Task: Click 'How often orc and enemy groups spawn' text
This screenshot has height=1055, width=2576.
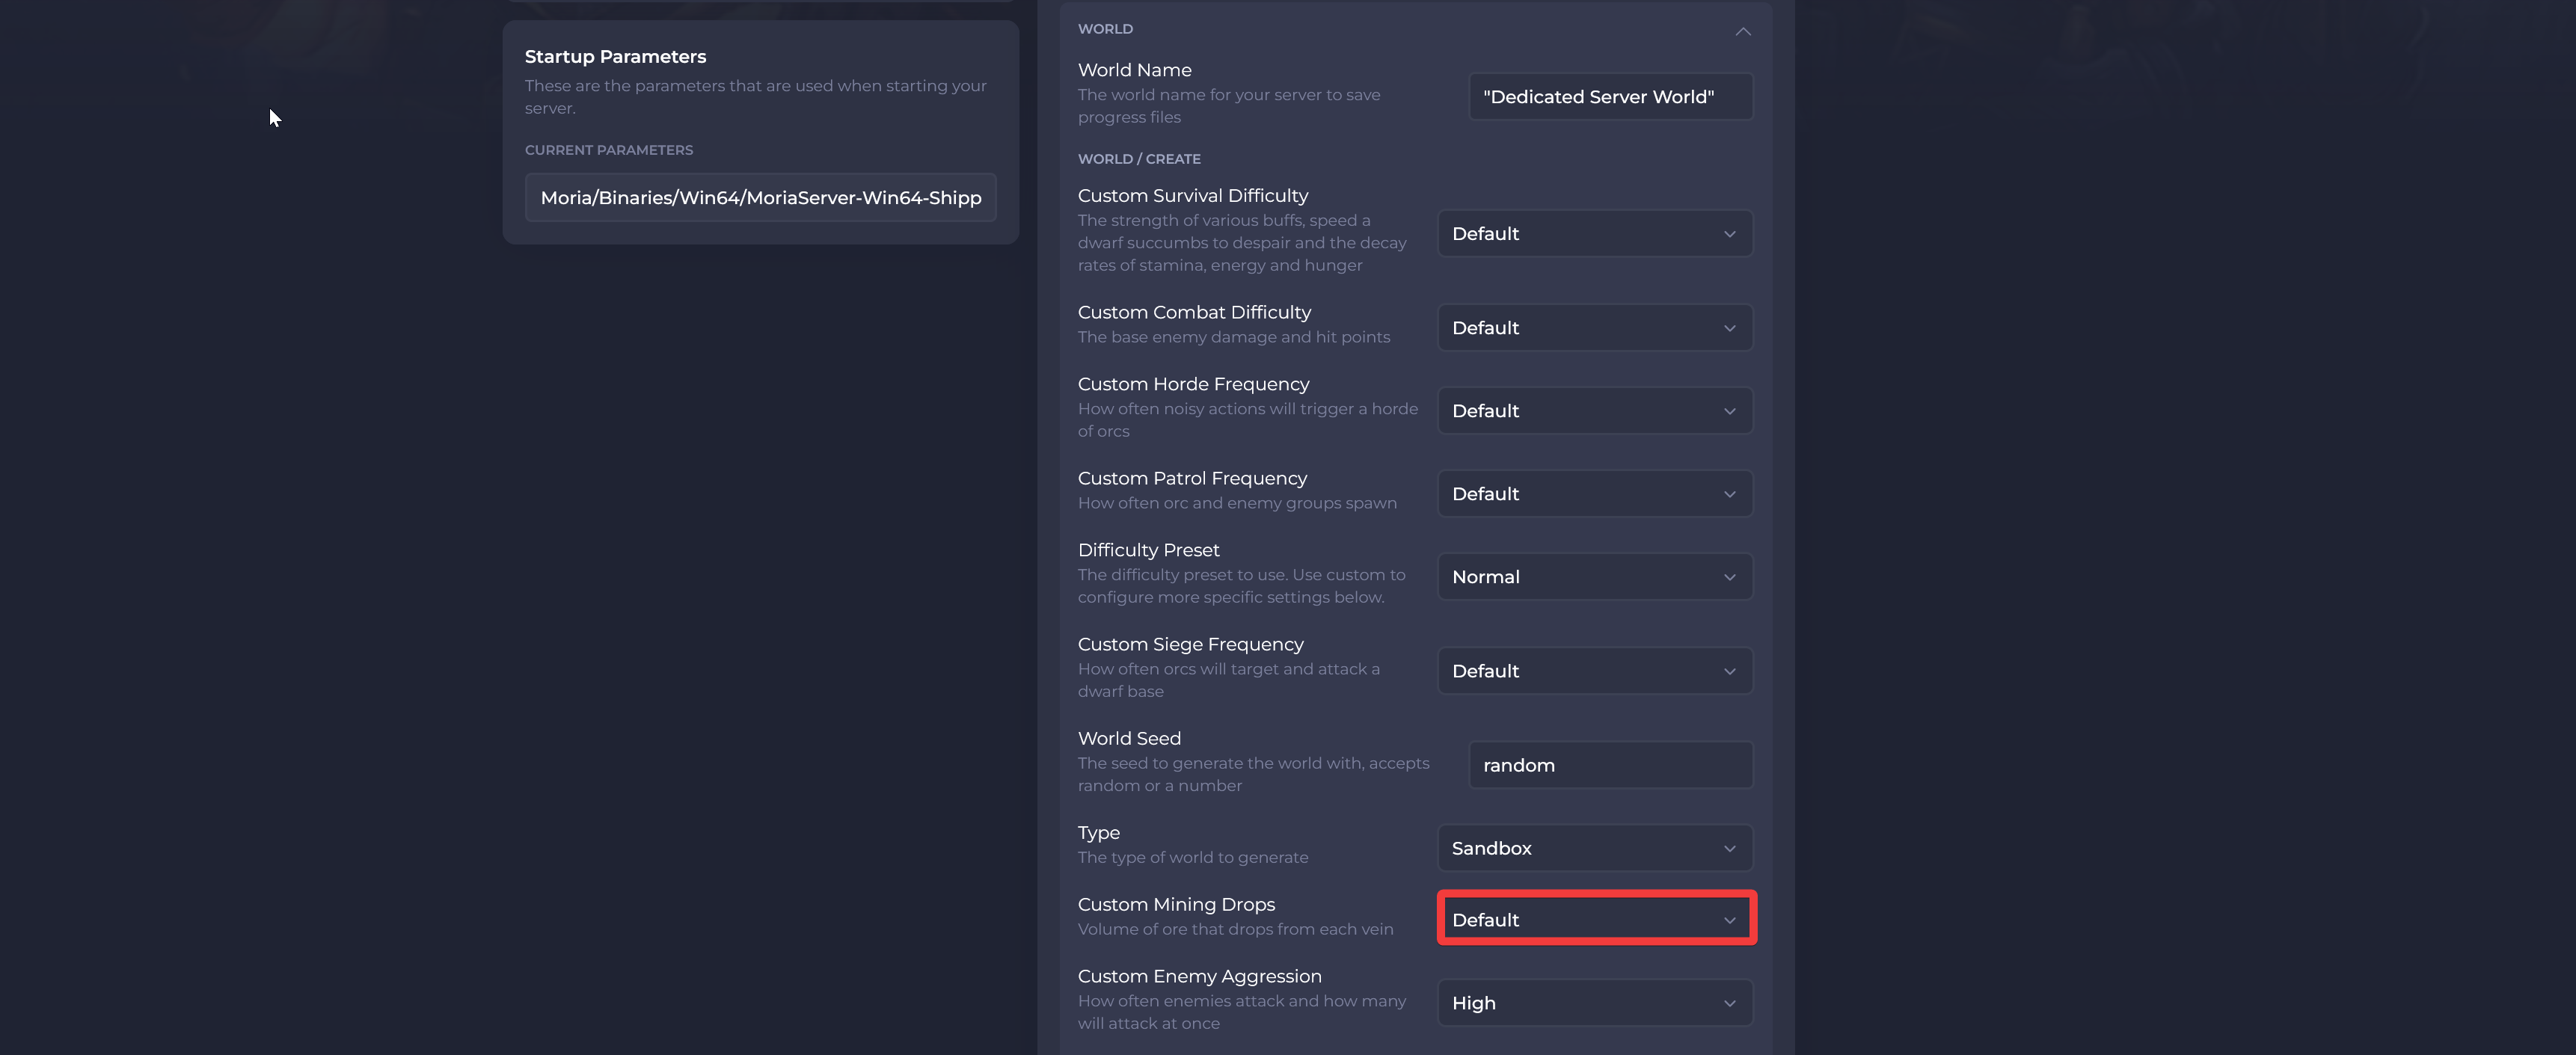Action: [1237, 503]
